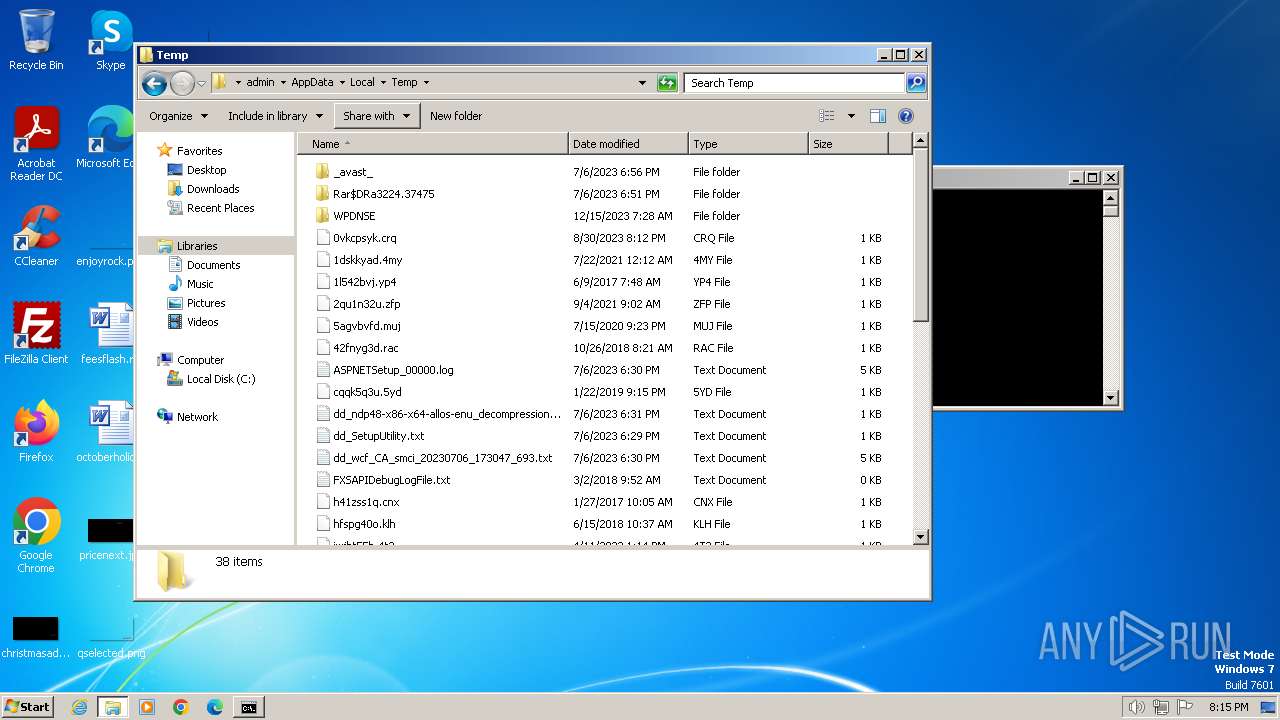Screen dimensions: 1280x720
Task: Click the search magnifier icon
Action: pyautogui.click(x=916, y=83)
